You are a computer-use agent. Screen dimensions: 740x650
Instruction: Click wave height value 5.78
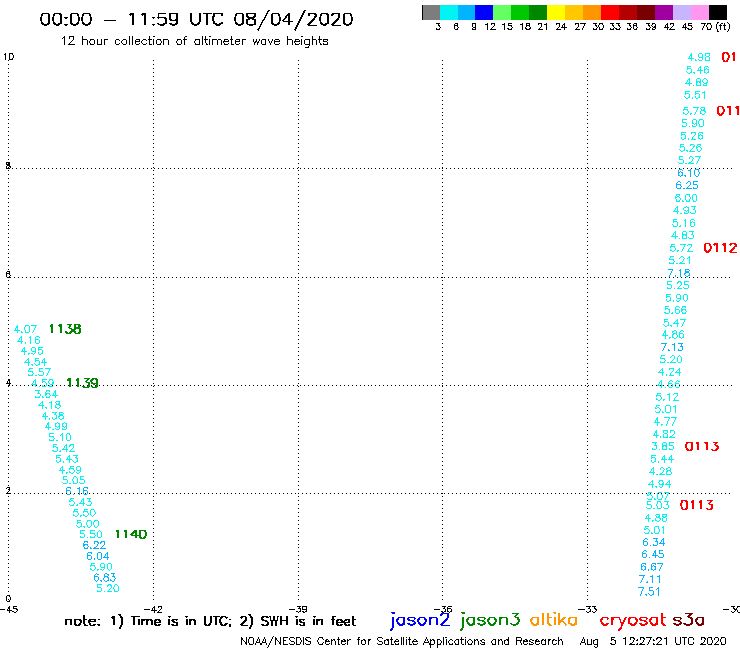(x=694, y=111)
